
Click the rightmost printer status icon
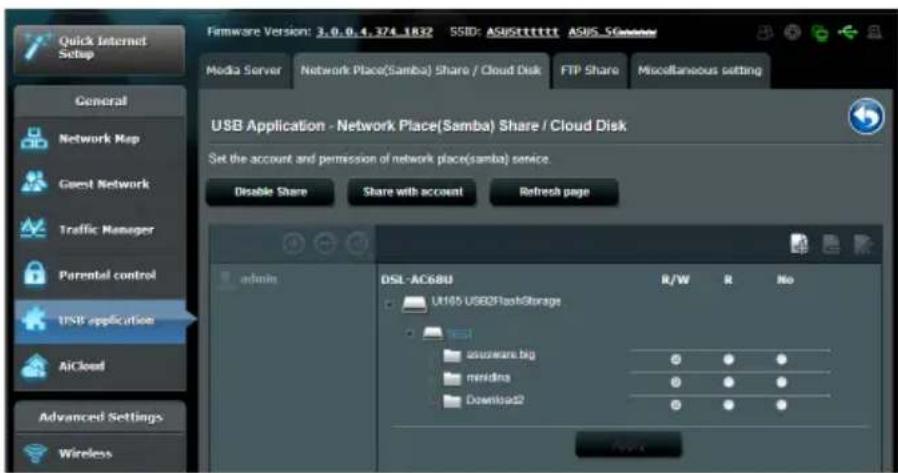874,32
